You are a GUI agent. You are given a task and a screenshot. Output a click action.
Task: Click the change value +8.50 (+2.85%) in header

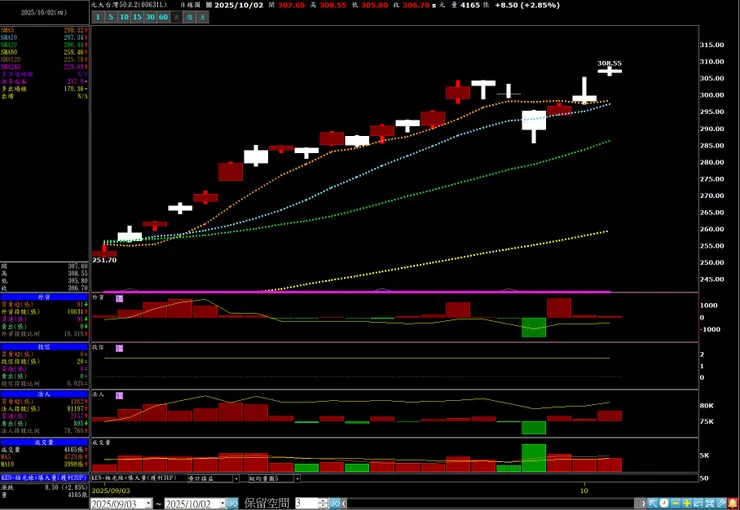(527, 5)
